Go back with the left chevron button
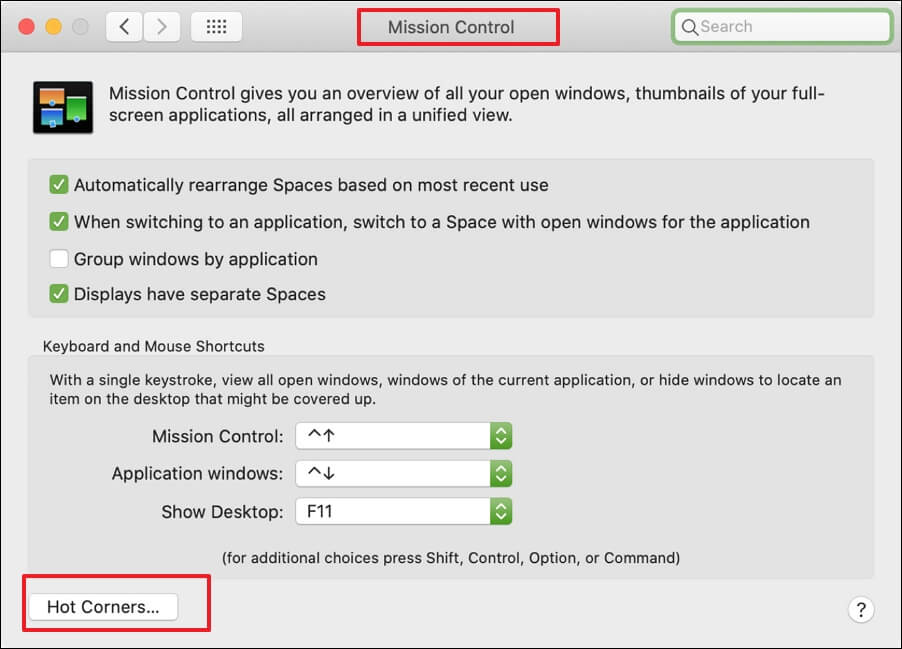Screen dimensions: 902x649 (x=124, y=26)
